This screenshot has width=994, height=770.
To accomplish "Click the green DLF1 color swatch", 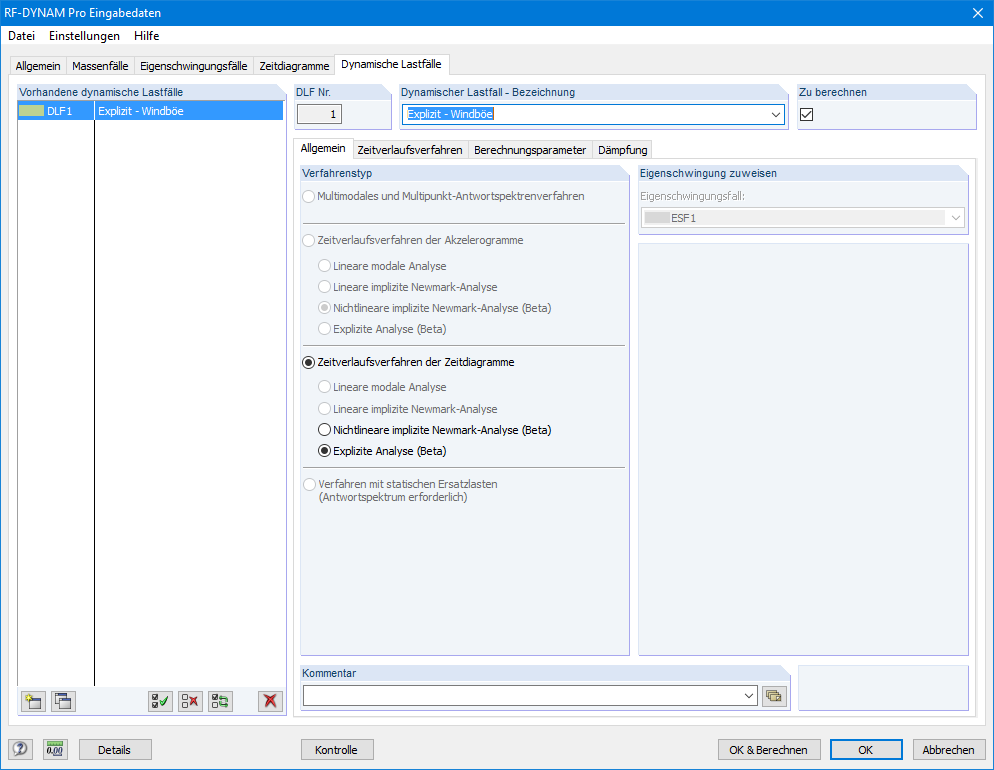I will tap(31, 111).
